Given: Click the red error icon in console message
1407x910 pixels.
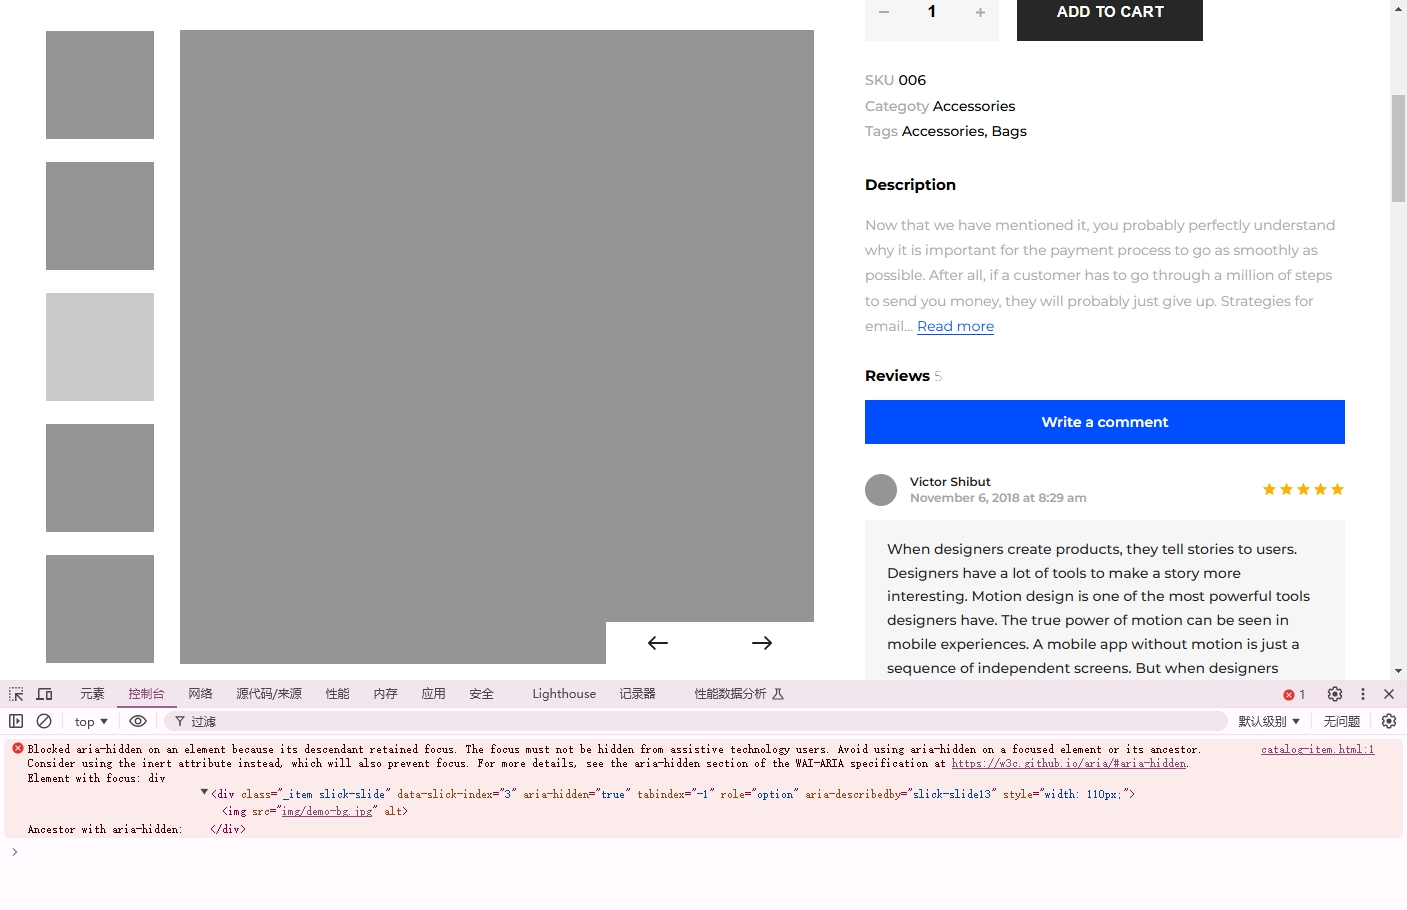Looking at the screenshot, I should pyautogui.click(x=18, y=748).
